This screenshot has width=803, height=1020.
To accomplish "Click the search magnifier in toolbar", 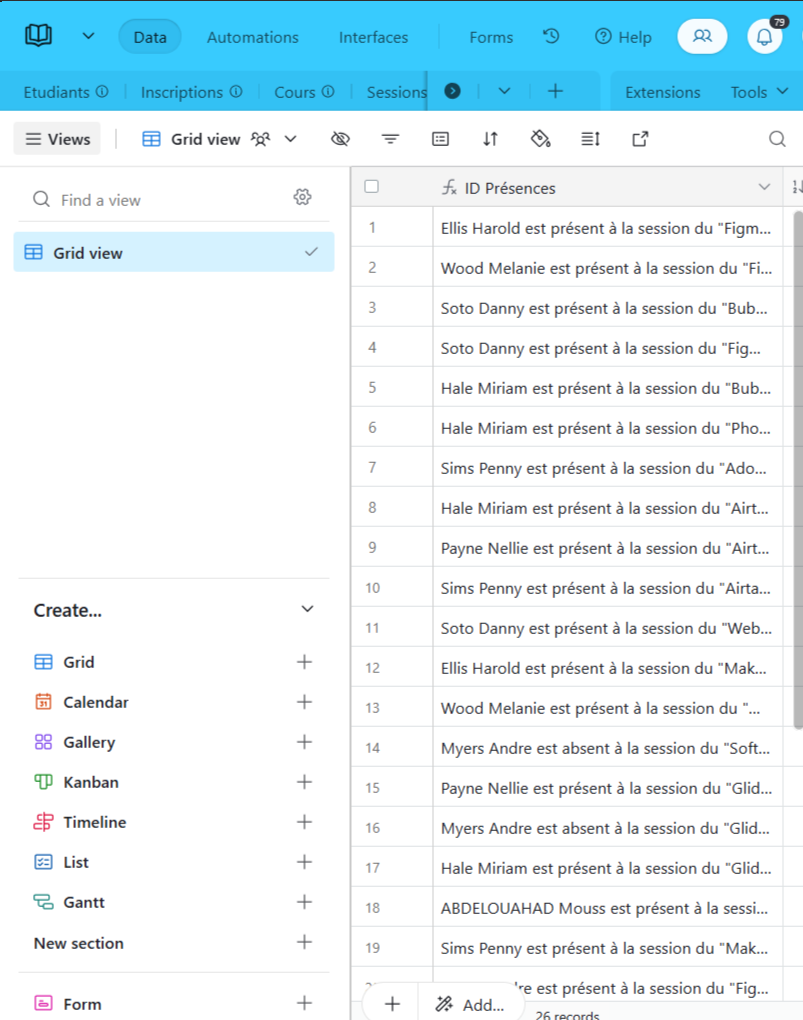I will coord(777,139).
